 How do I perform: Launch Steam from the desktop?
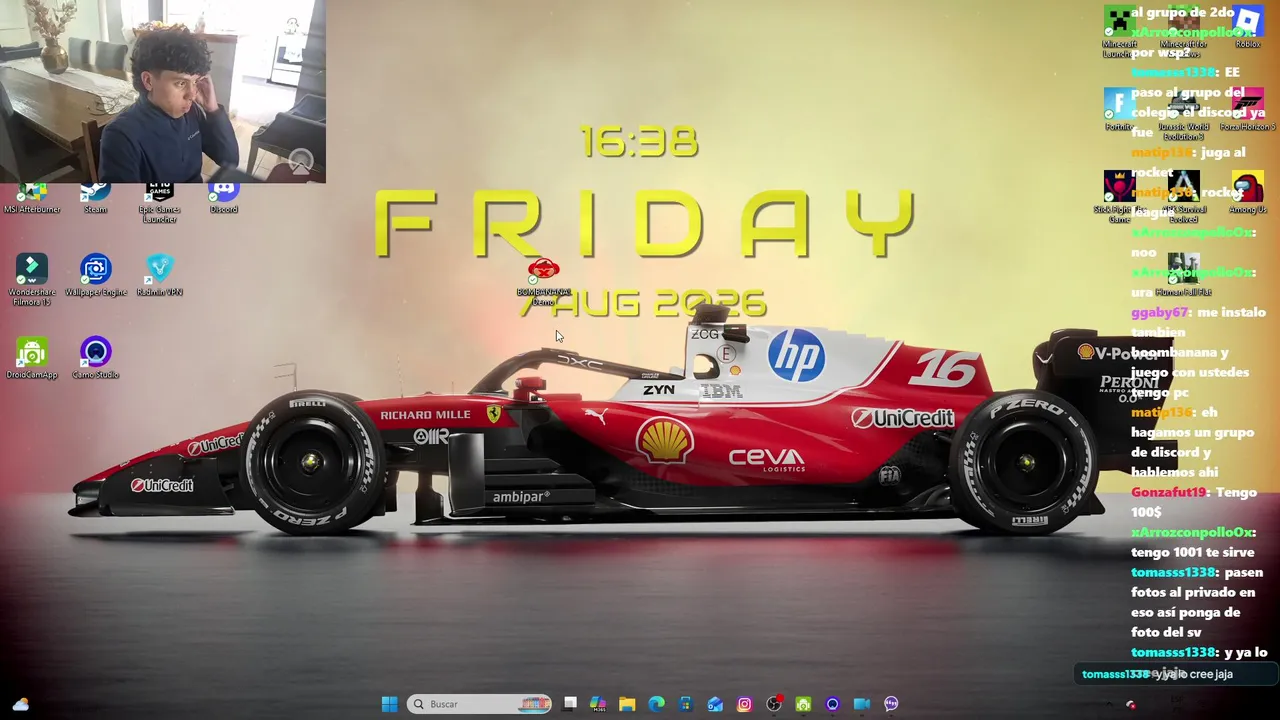pyautogui.click(x=96, y=197)
